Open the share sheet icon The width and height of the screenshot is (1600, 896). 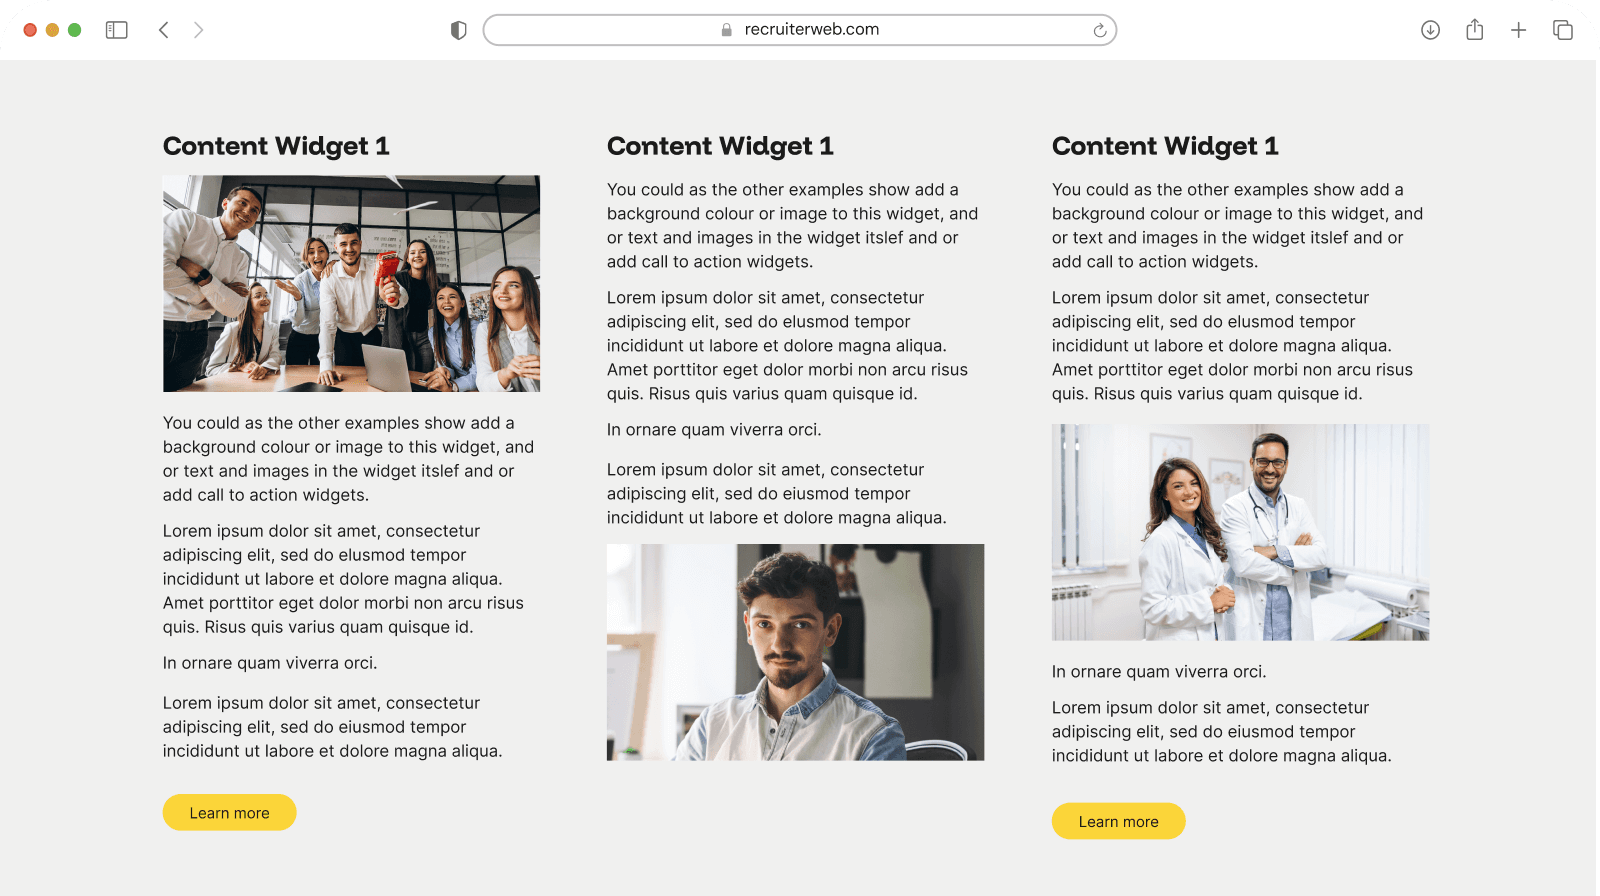click(1475, 29)
